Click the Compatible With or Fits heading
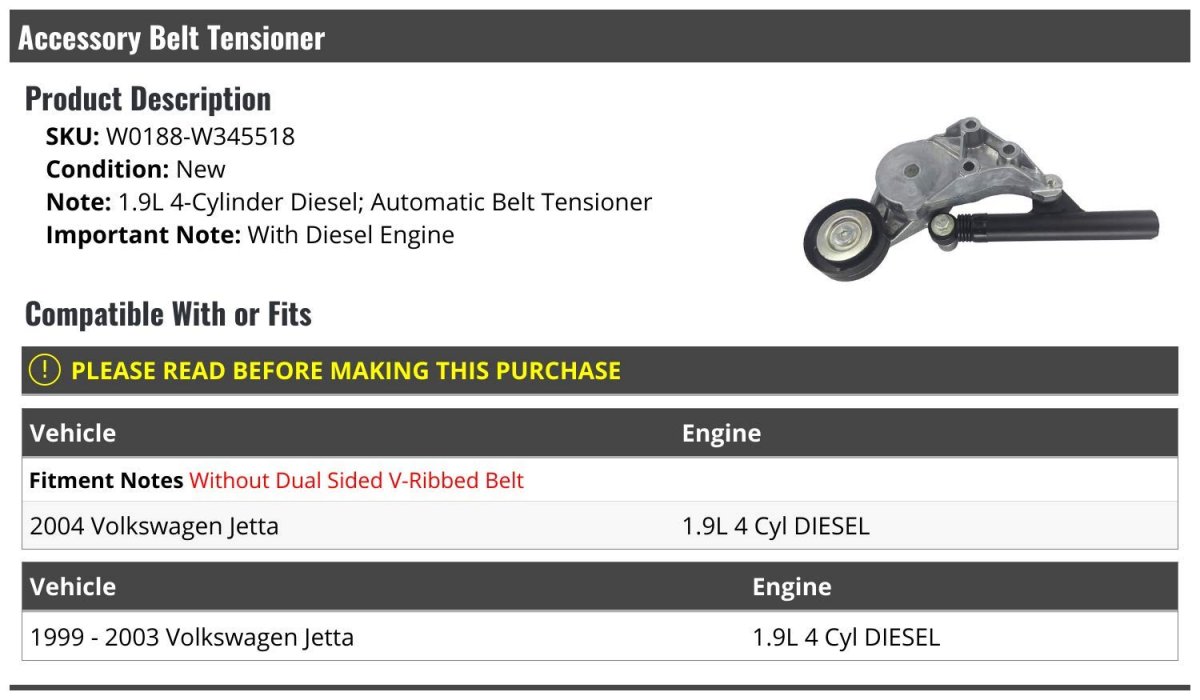This screenshot has width=1200, height=700. click(168, 314)
